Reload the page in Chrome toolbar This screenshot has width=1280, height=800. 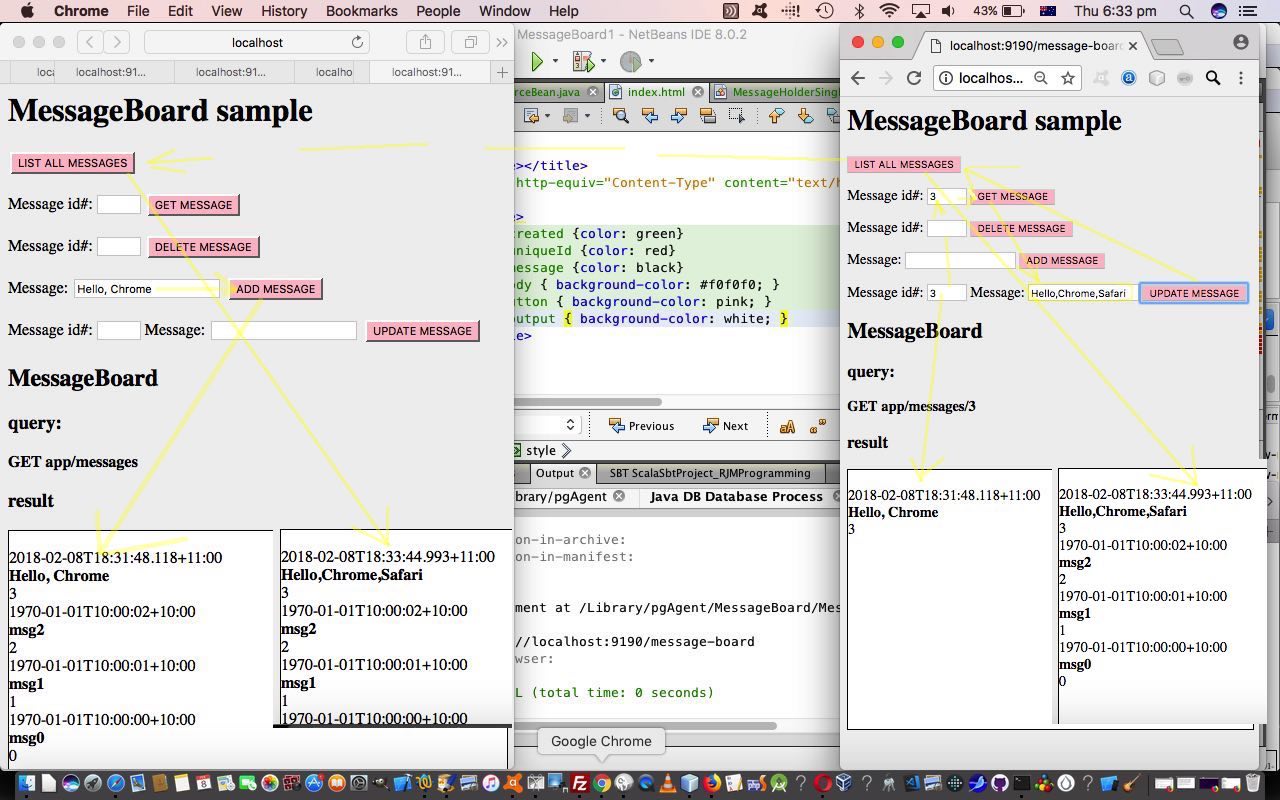(x=913, y=78)
